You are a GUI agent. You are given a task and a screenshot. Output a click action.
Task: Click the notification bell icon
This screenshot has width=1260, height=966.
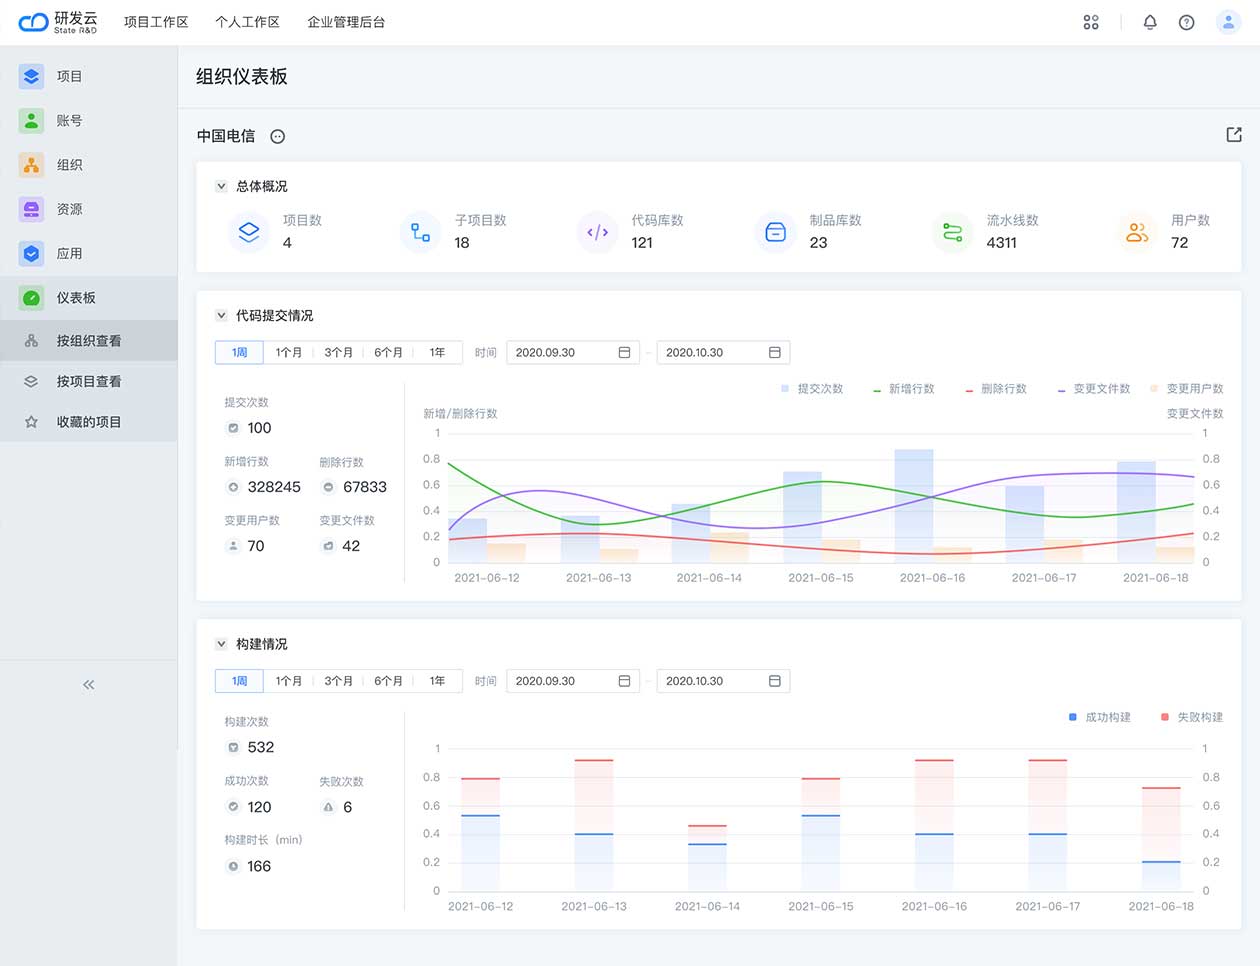(x=1149, y=22)
